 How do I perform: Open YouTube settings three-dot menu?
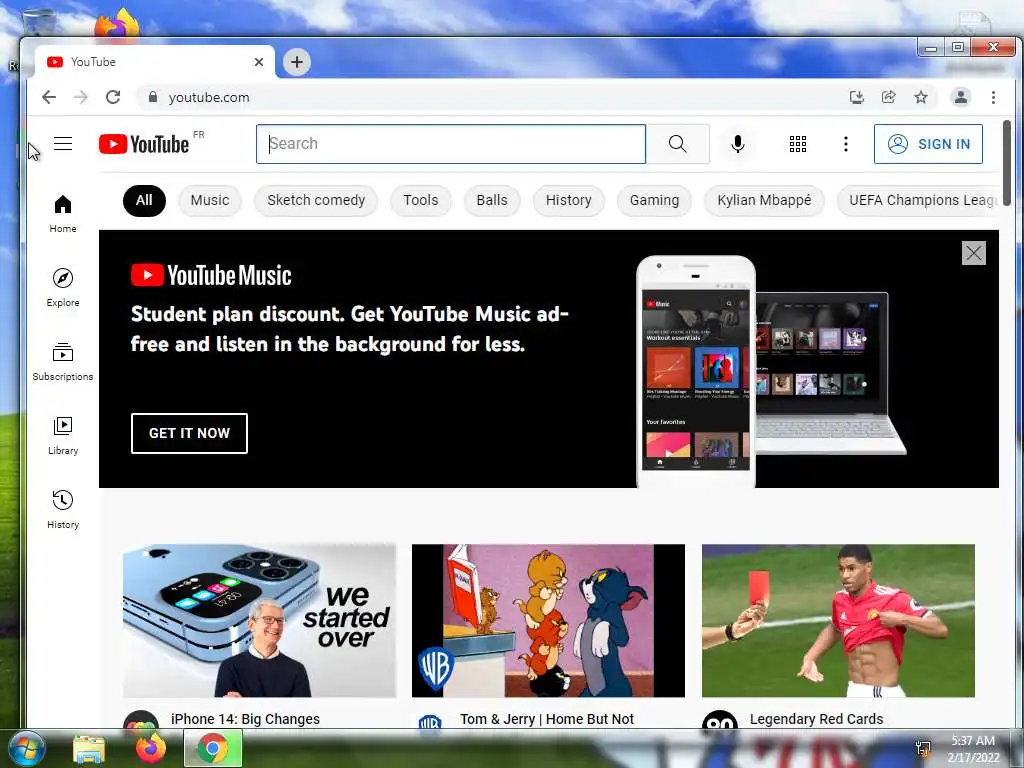846,144
